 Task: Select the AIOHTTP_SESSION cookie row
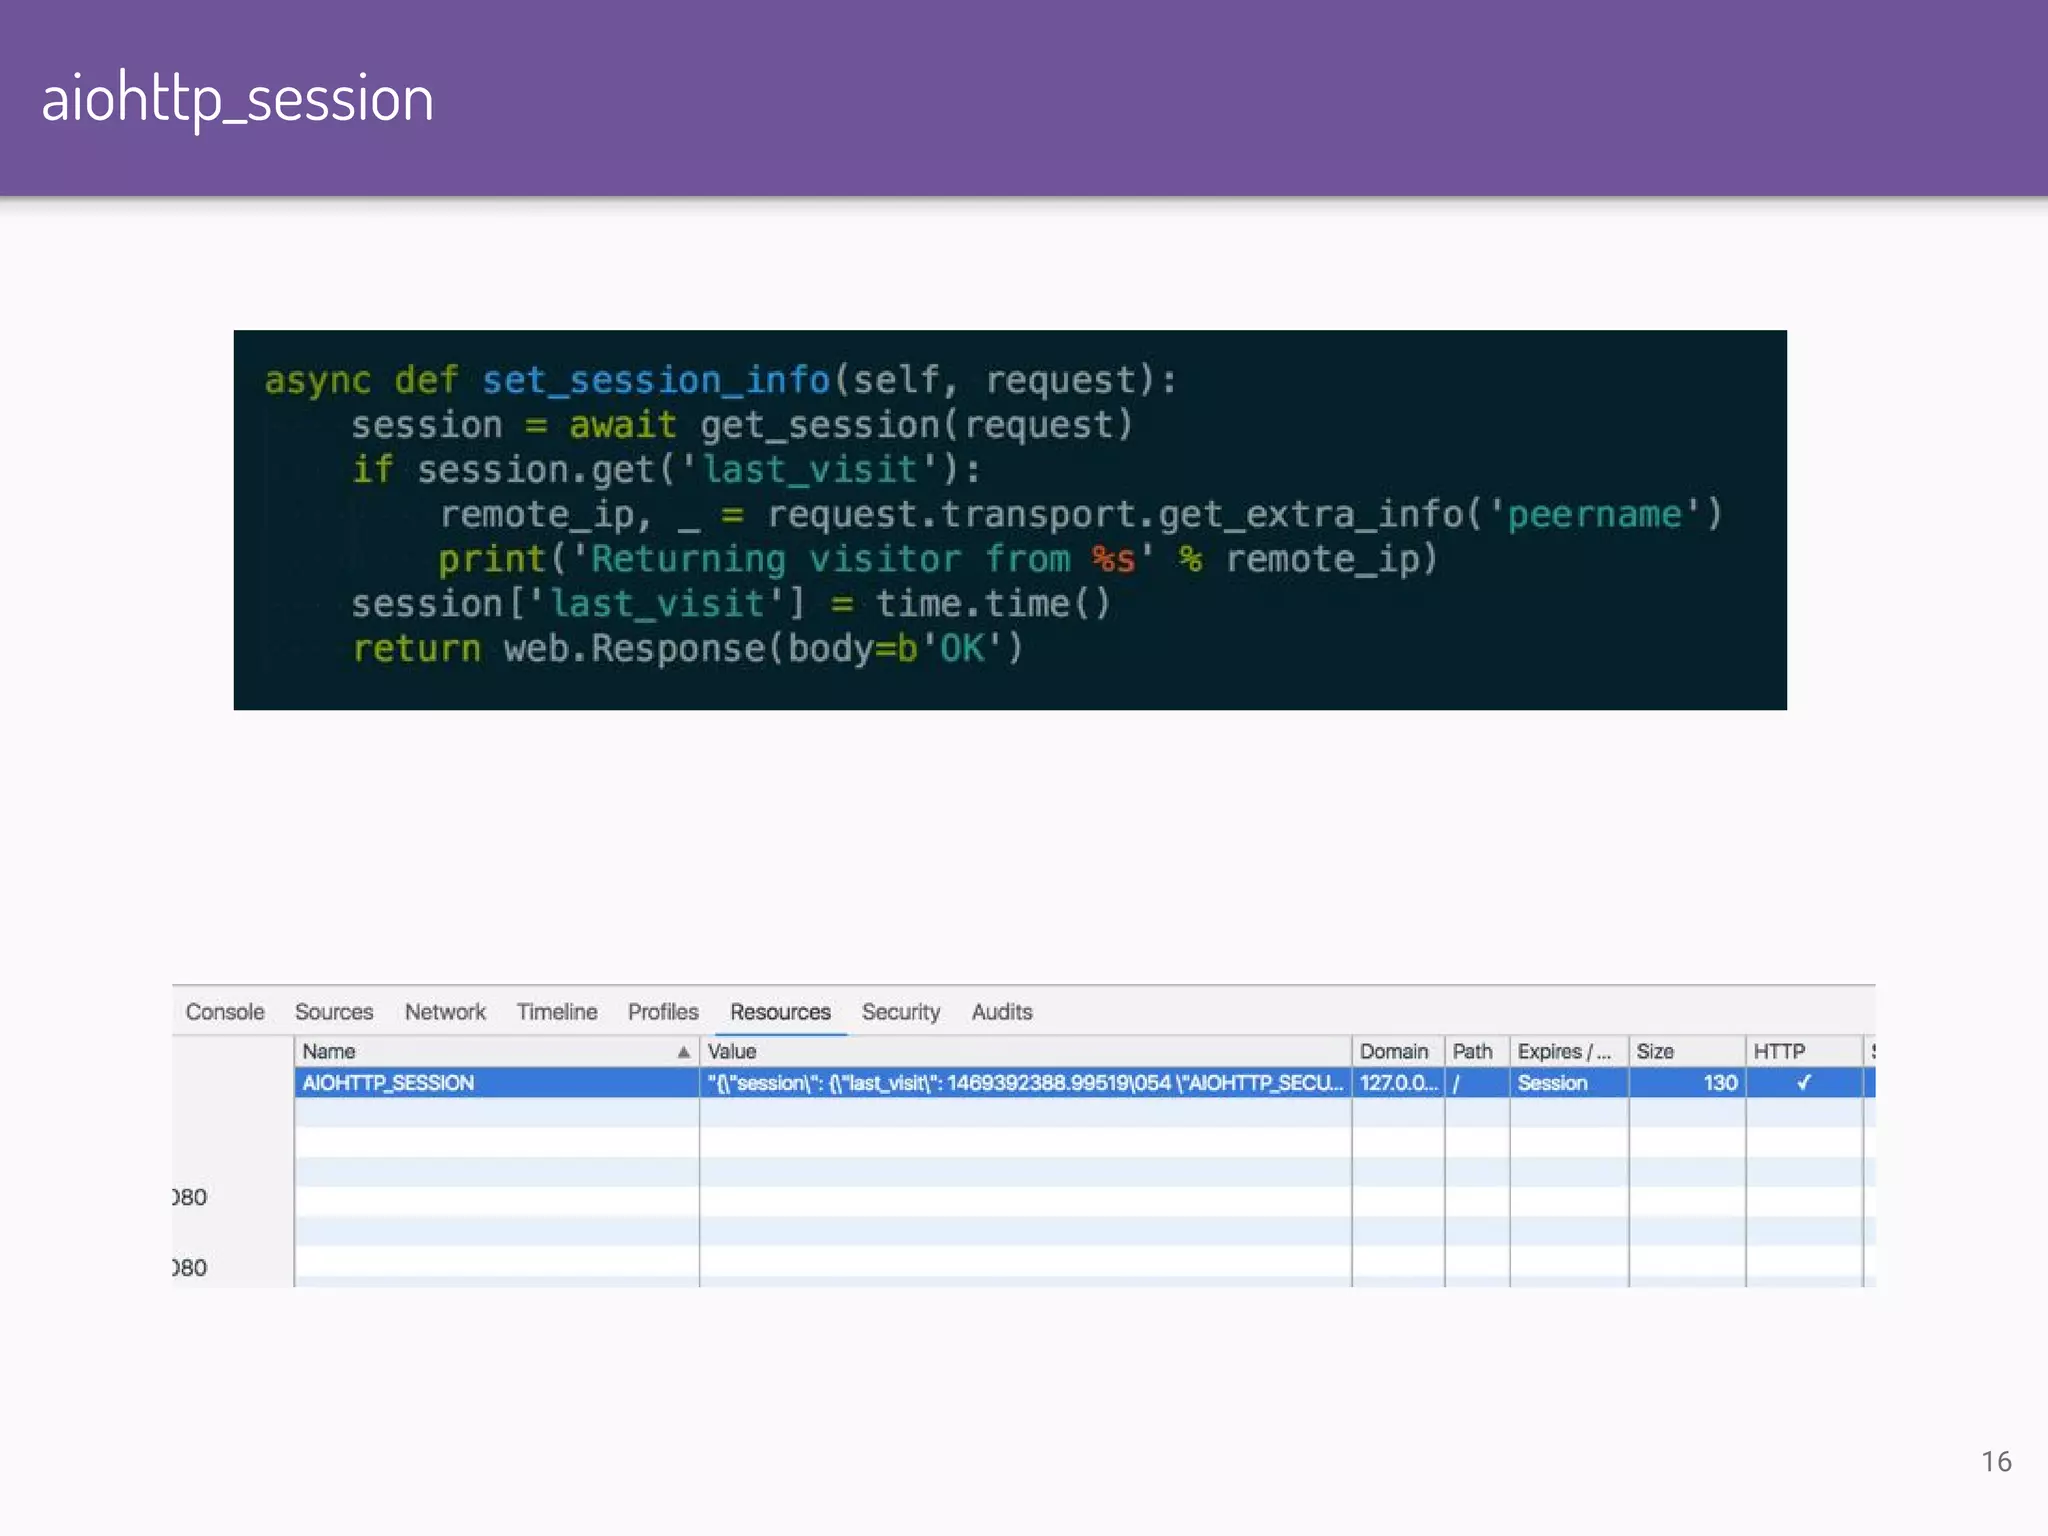coord(388,1083)
